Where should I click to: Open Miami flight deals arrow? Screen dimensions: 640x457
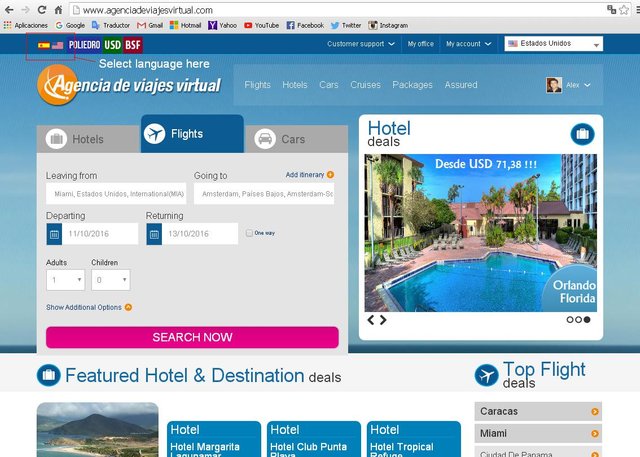point(595,433)
